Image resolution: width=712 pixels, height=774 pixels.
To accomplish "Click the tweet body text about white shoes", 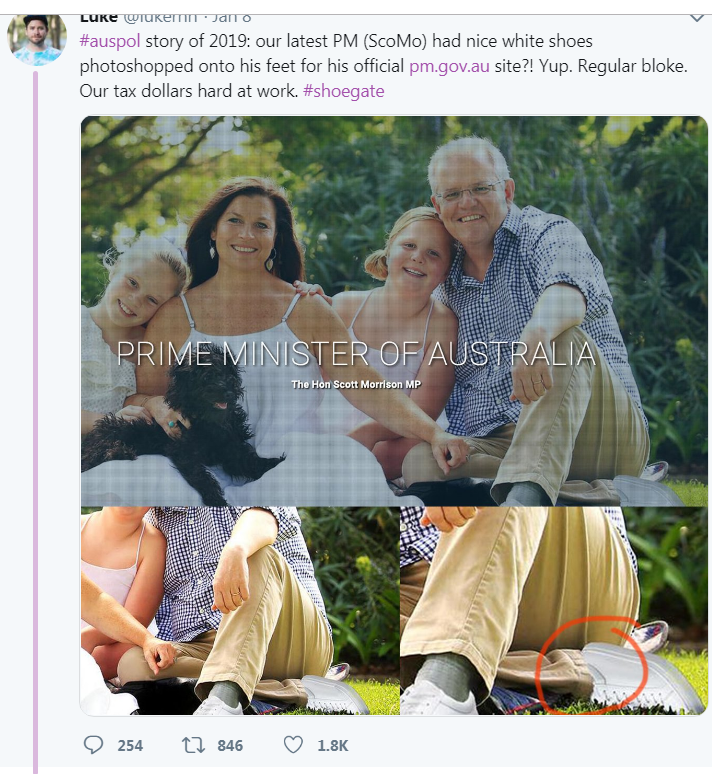I will (383, 66).
